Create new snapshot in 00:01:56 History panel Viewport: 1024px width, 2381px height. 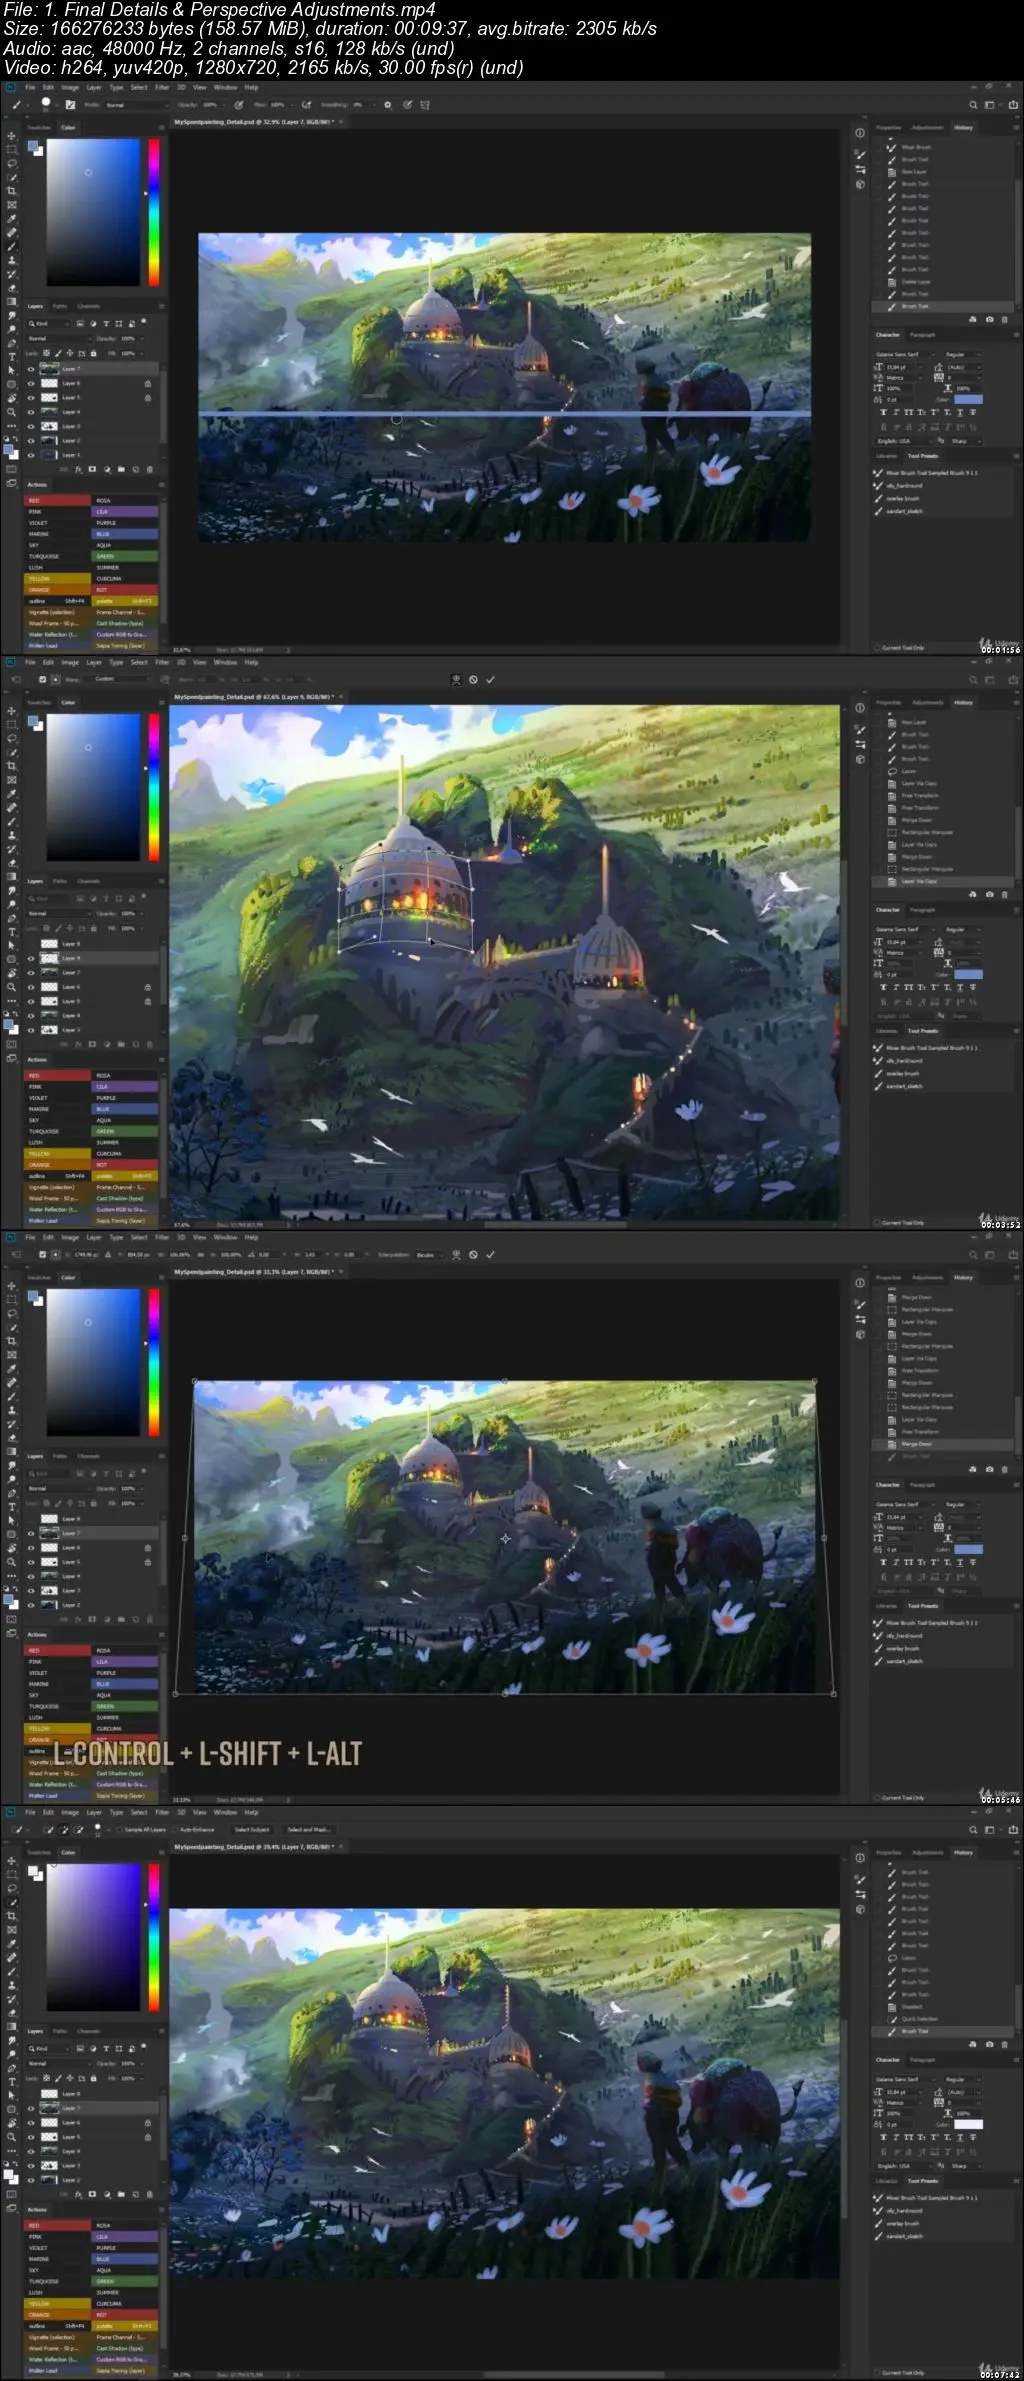click(989, 319)
